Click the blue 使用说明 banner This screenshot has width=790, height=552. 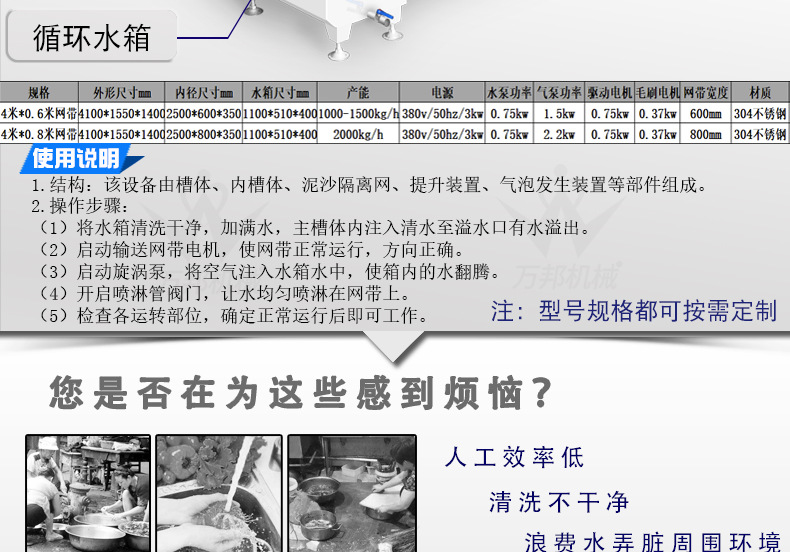pos(76,159)
